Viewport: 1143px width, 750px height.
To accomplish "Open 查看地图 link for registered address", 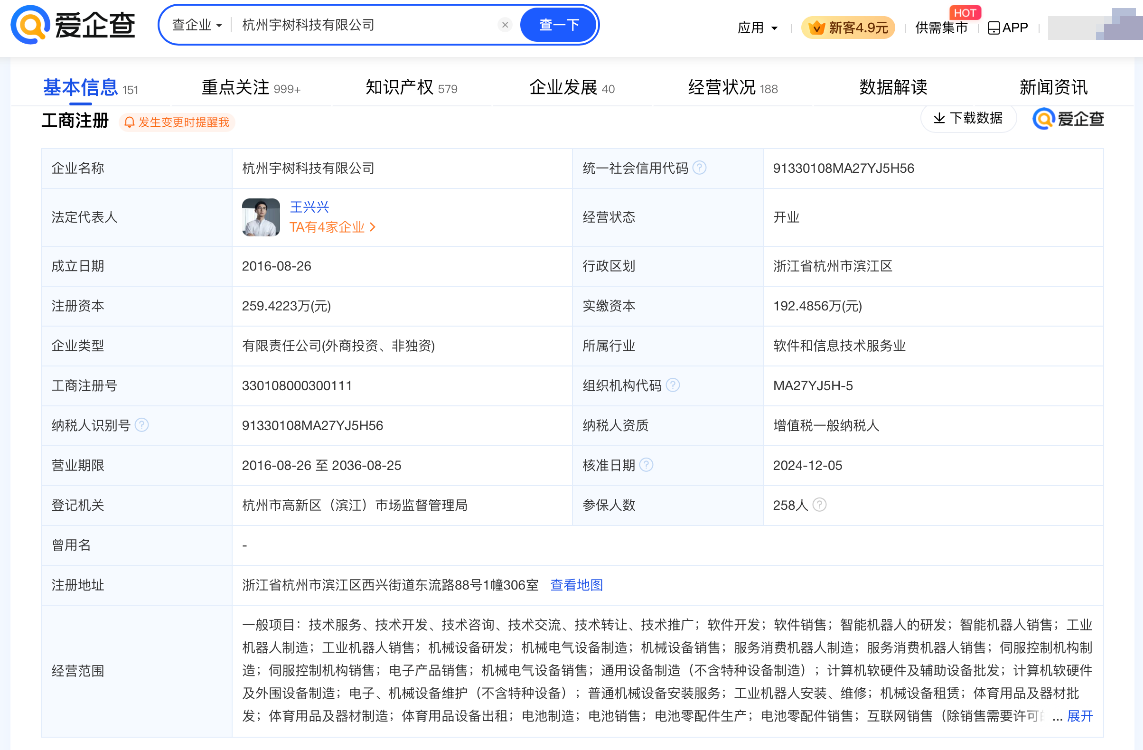I will 576,585.
